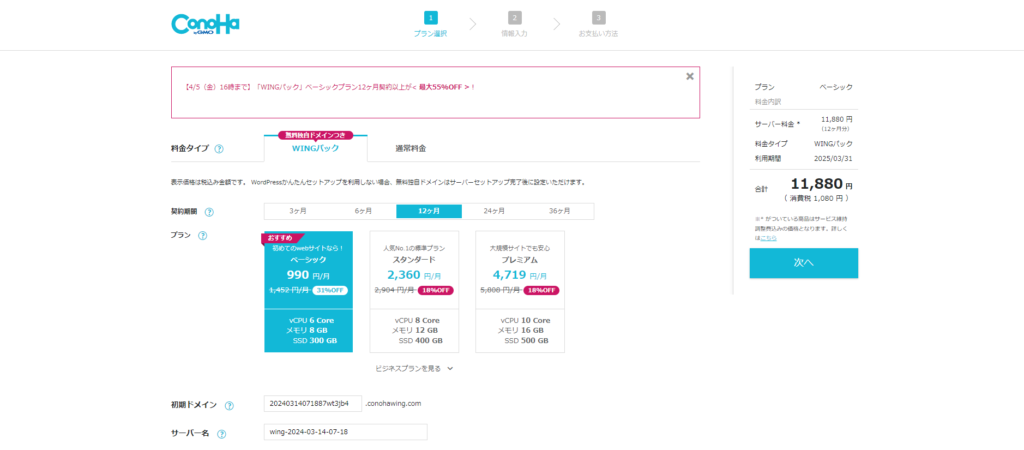The width and height of the screenshot is (1024, 450).
Task: Choose the 6ヶ月 contract period
Action: [363, 211]
